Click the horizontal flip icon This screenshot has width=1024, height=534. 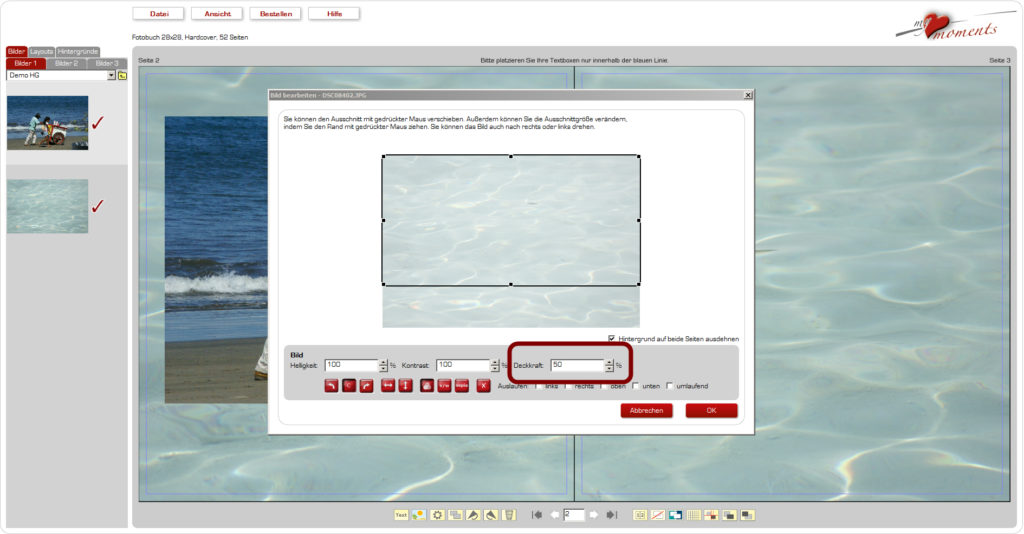tap(388, 386)
